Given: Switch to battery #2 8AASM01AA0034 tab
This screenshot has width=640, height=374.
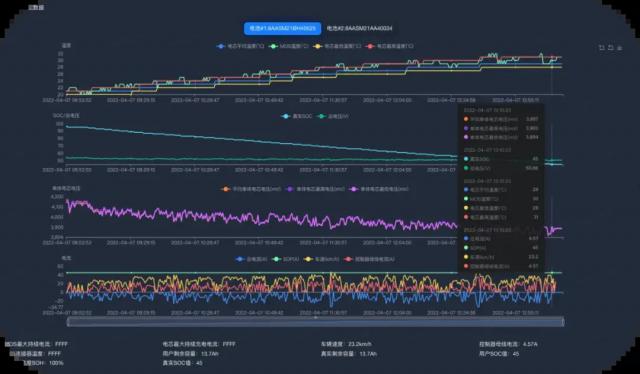Looking at the screenshot, I should pos(360,29).
